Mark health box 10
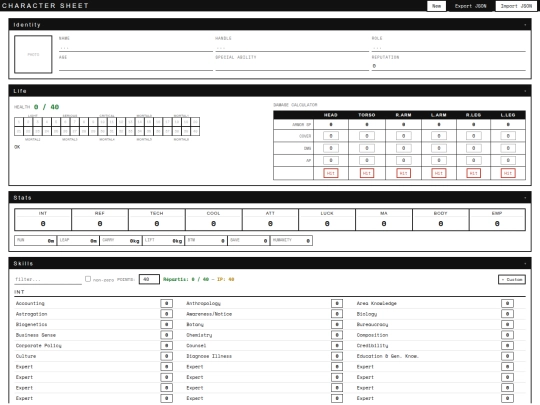 tap(102, 122)
